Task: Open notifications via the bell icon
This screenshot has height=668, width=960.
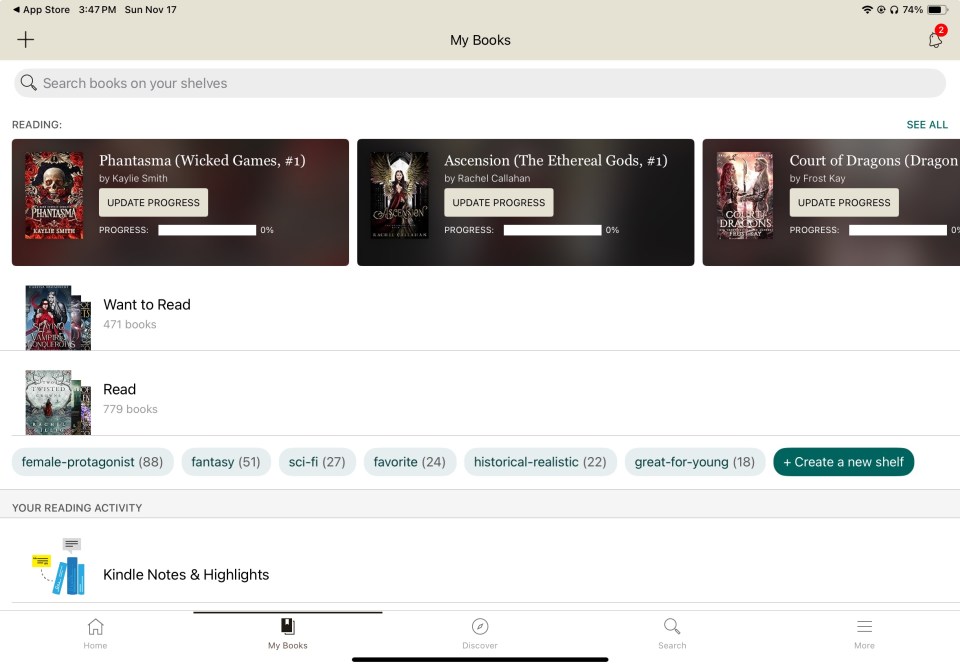Action: point(934,39)
